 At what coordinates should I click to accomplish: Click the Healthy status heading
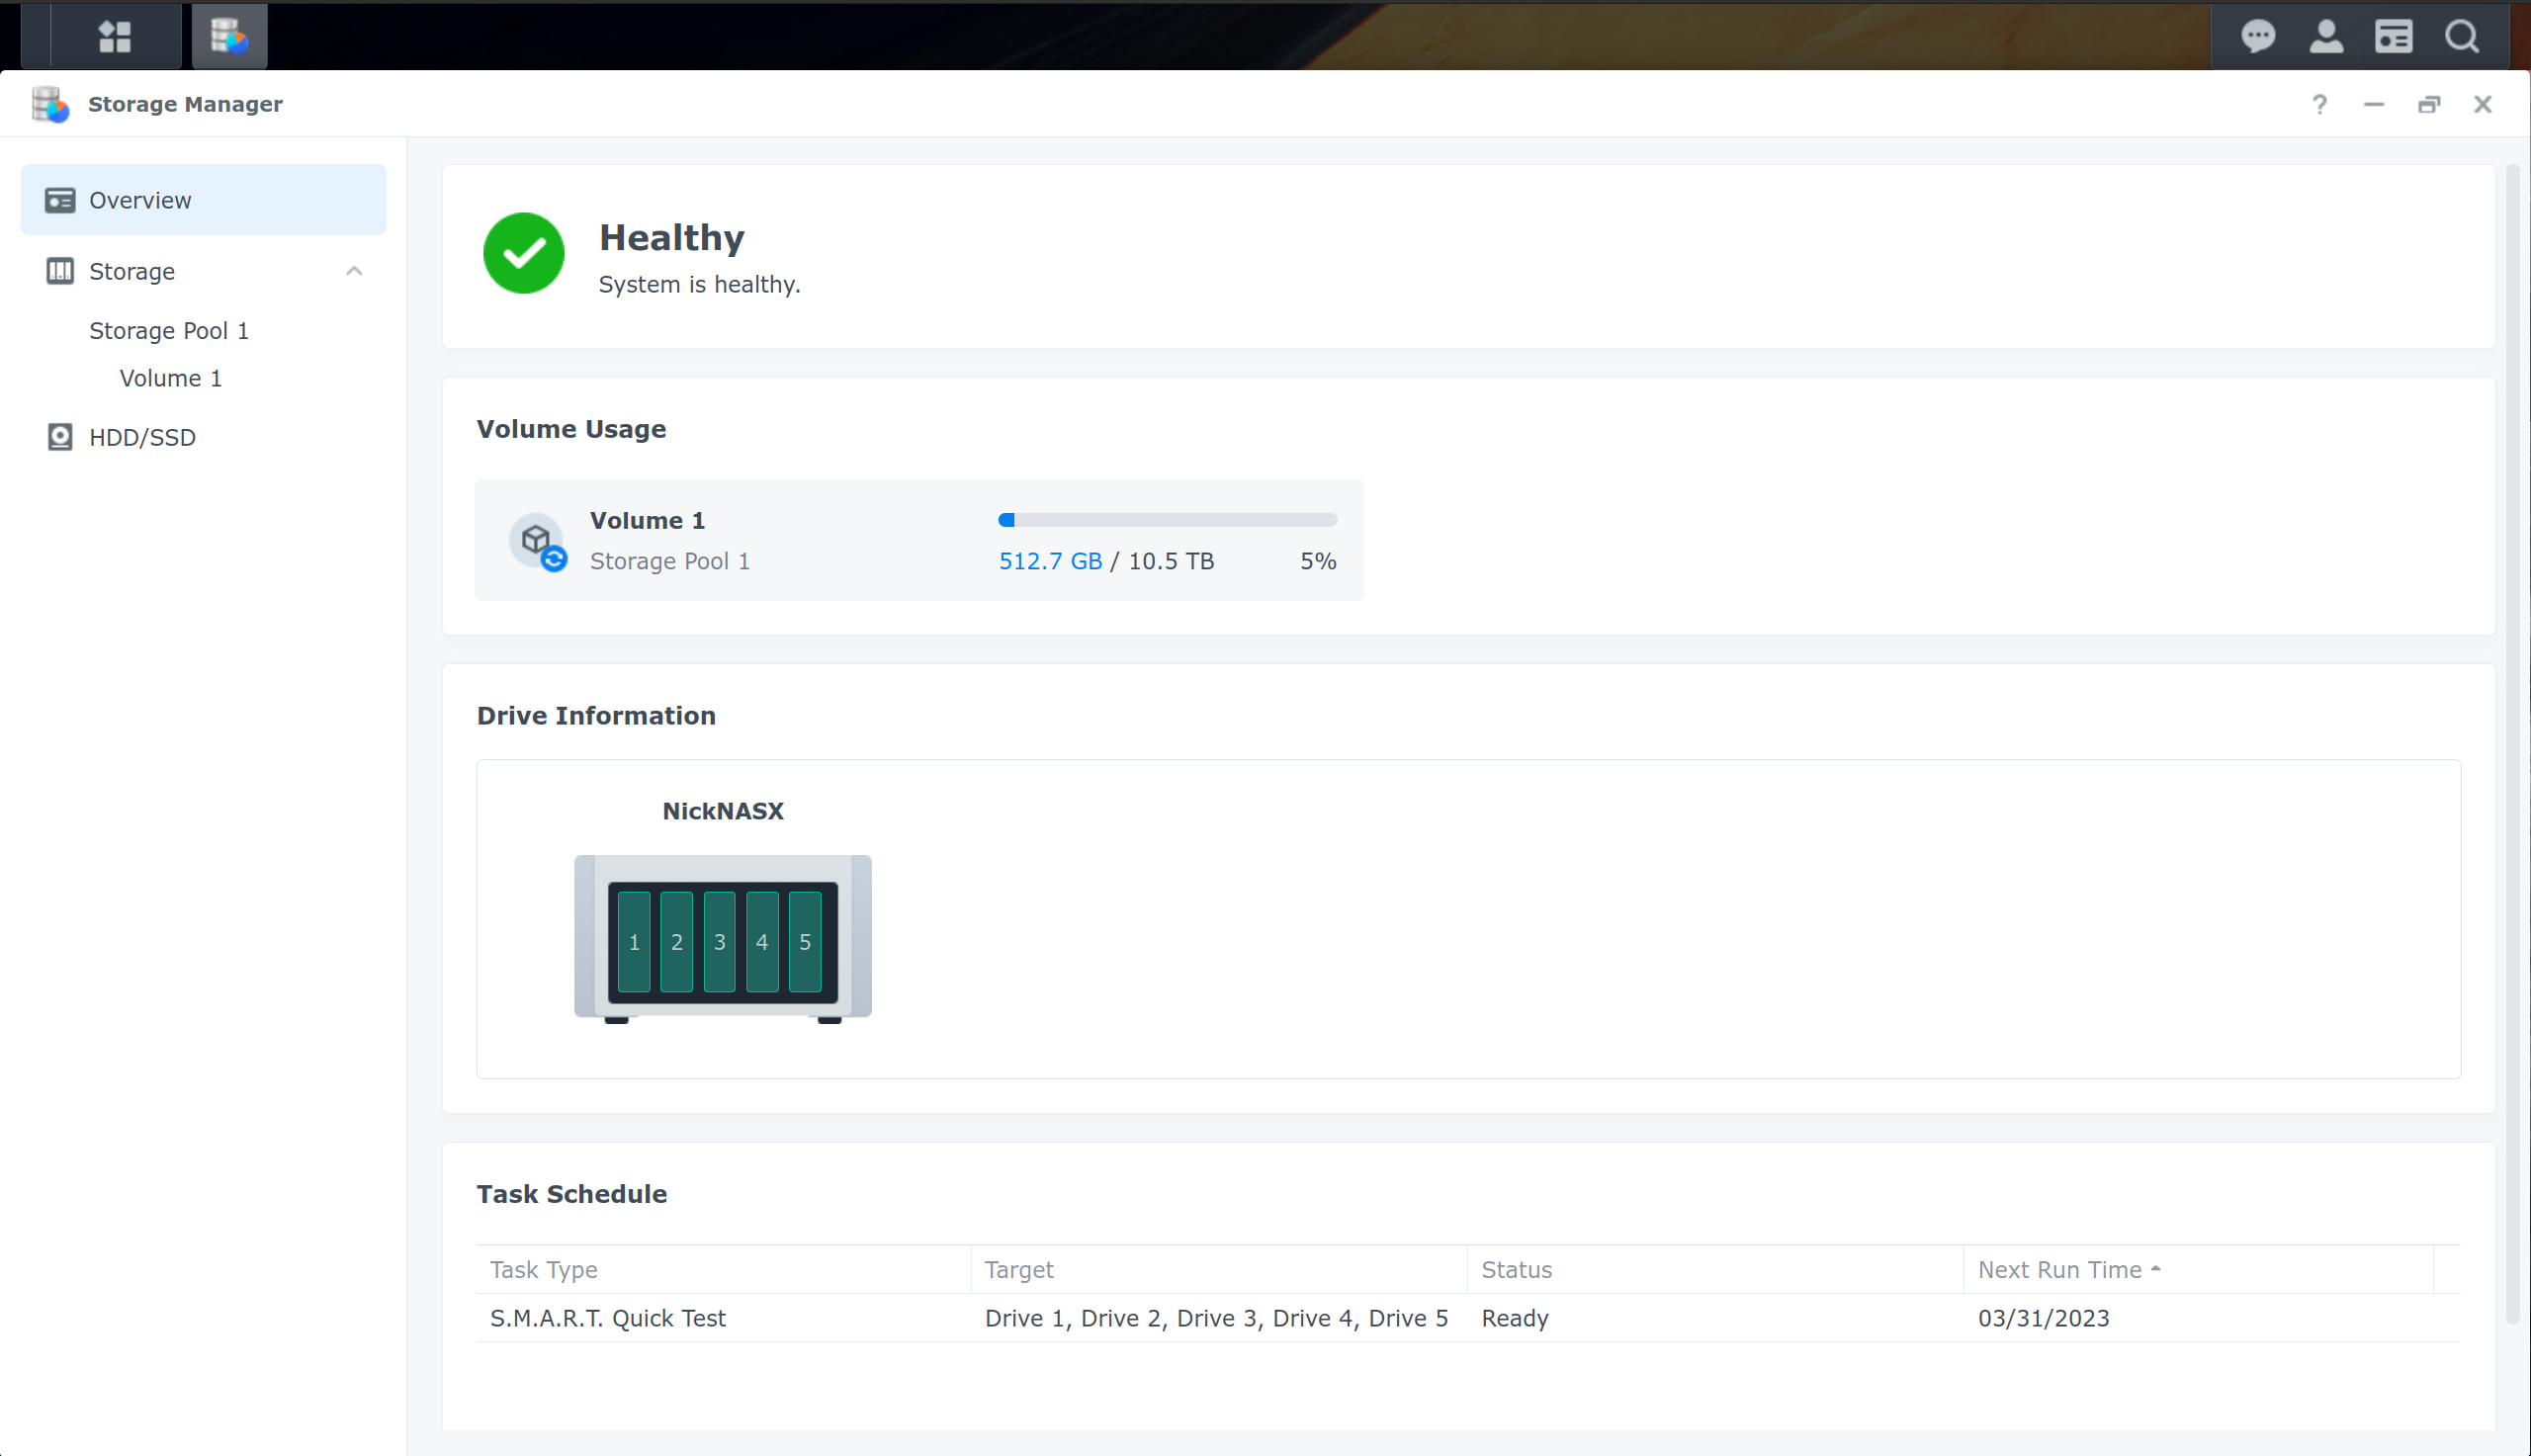[672, 238]
